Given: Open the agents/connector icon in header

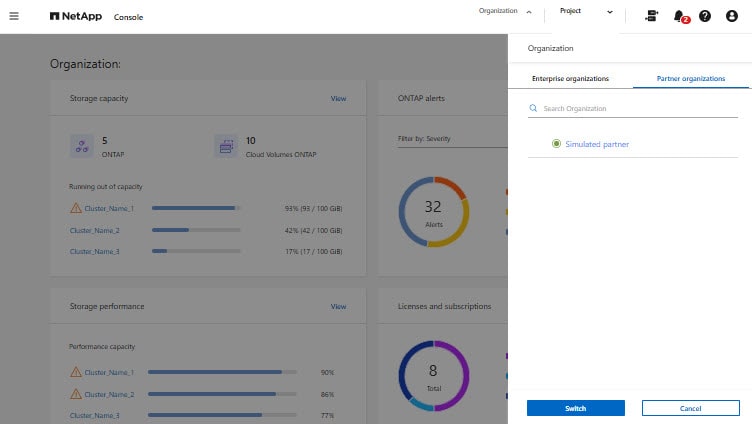Looking at the screenshot, I should (652, 16).
